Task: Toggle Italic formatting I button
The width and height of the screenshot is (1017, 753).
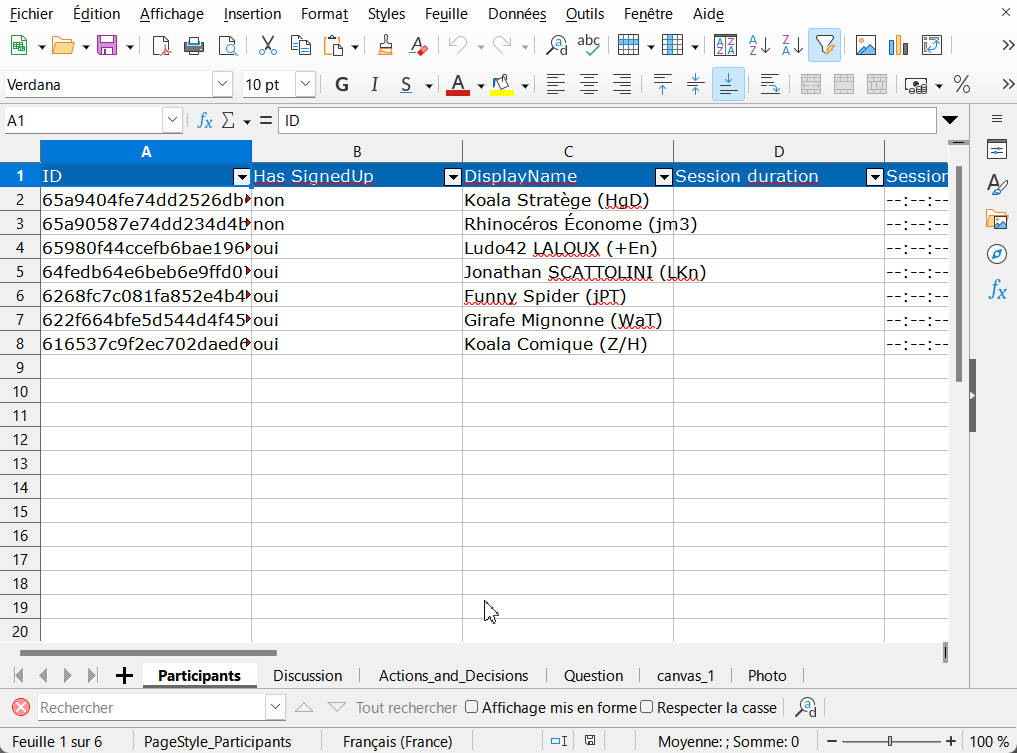Action: 374,84
